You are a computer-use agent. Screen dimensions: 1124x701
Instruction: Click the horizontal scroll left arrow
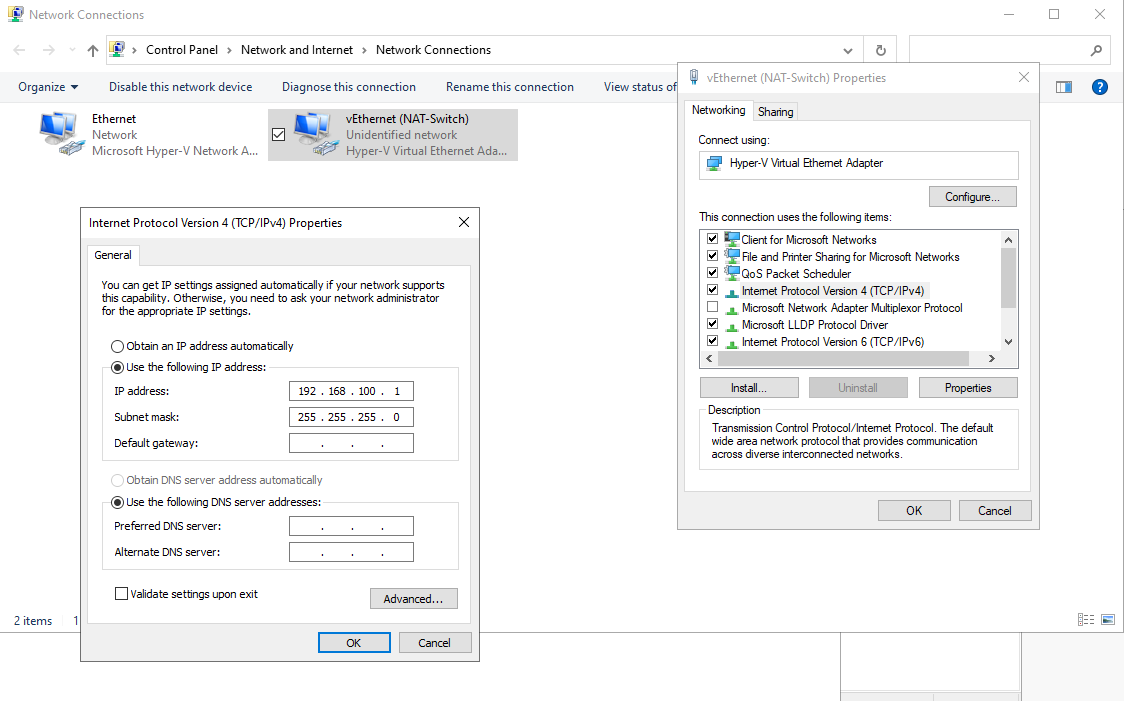(709, 358)
